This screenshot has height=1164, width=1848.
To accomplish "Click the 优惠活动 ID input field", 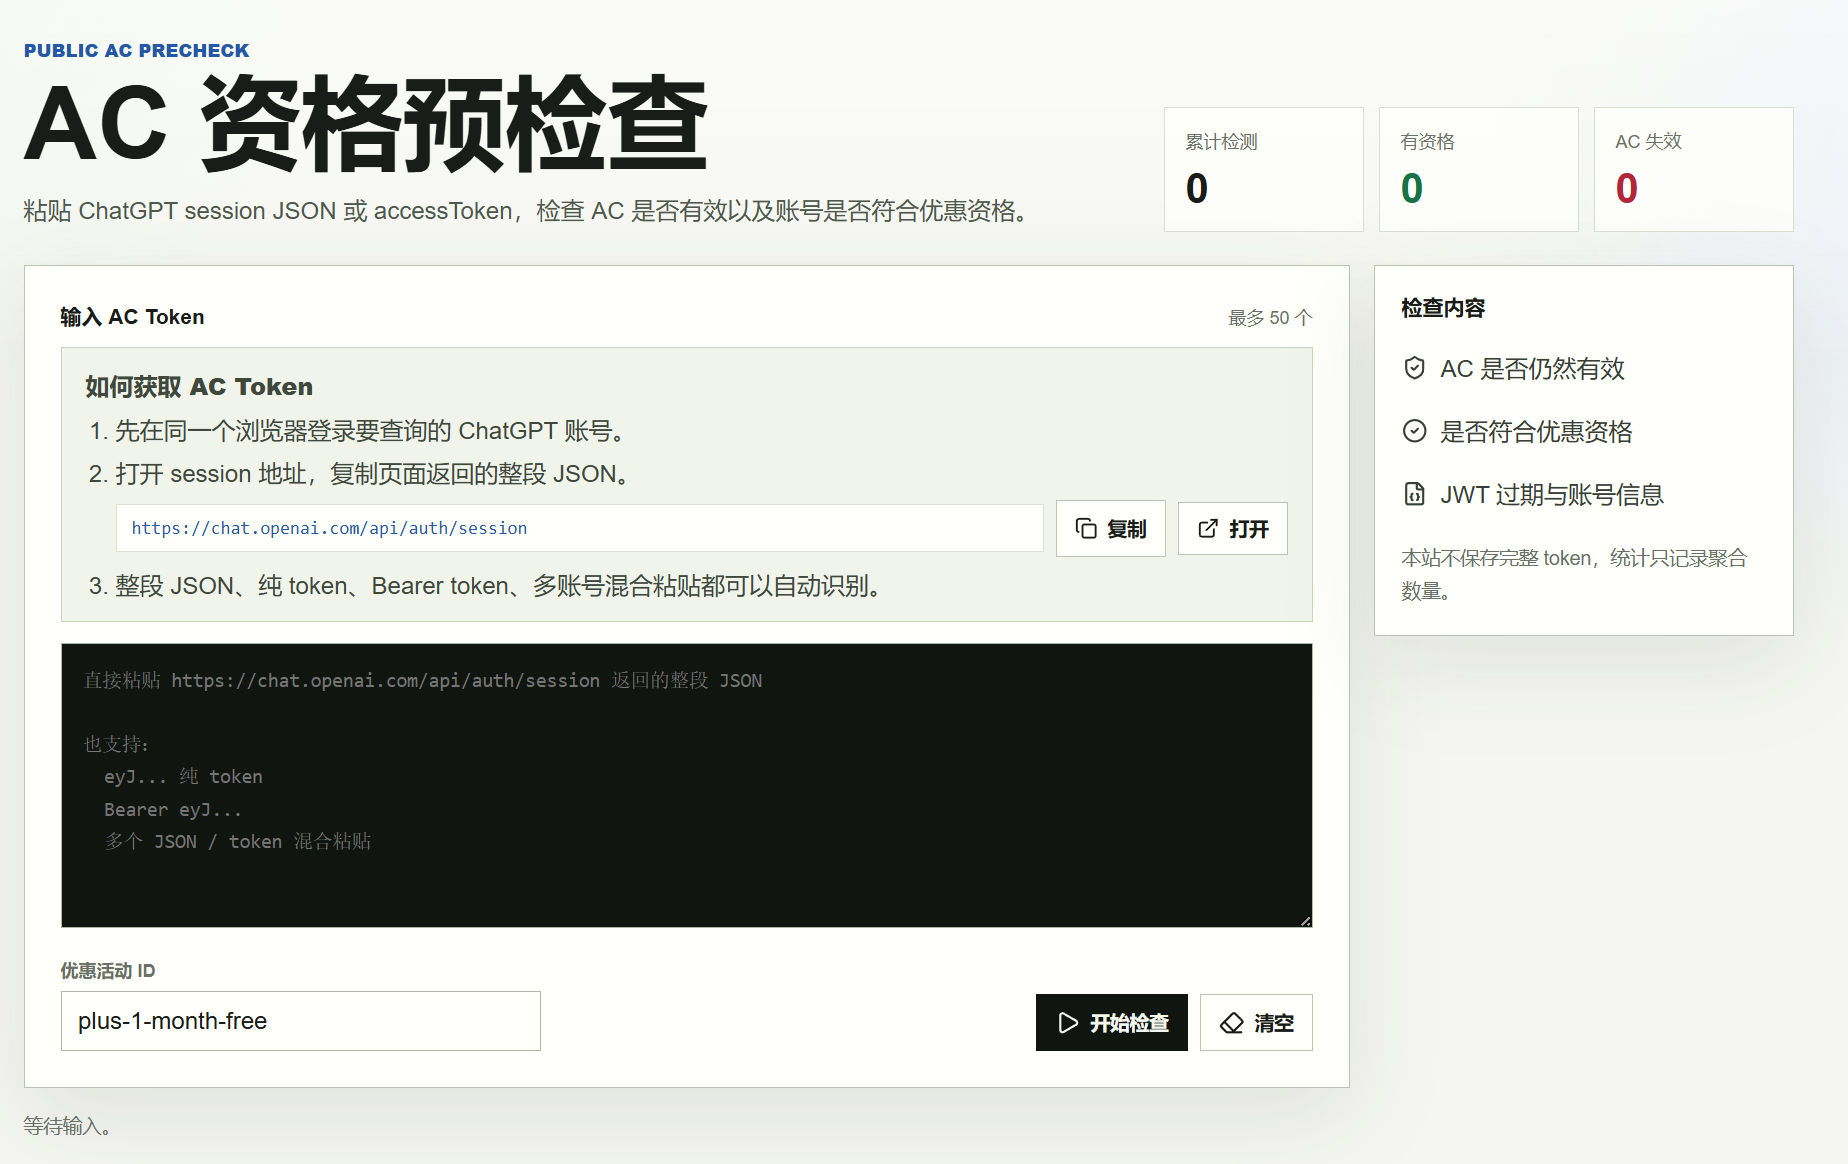I will tap(301, 1021).
